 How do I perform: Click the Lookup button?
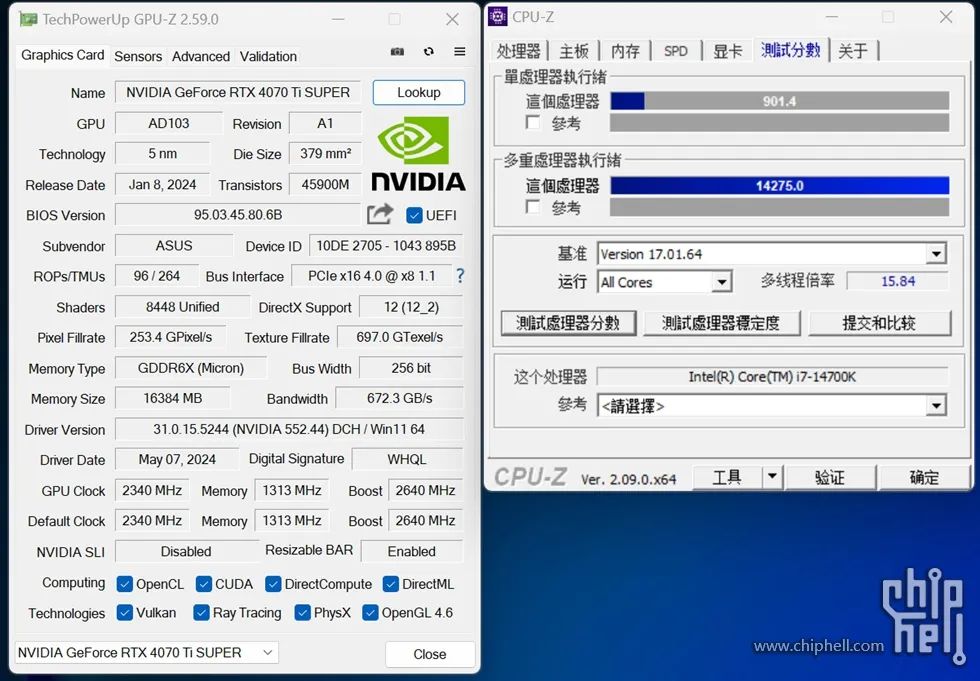[x=419, y=92]
